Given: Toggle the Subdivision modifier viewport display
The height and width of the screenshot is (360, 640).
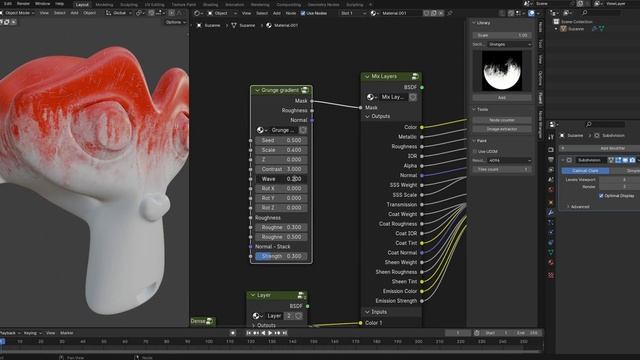Looking at the screenshot, I should [625, 160].
